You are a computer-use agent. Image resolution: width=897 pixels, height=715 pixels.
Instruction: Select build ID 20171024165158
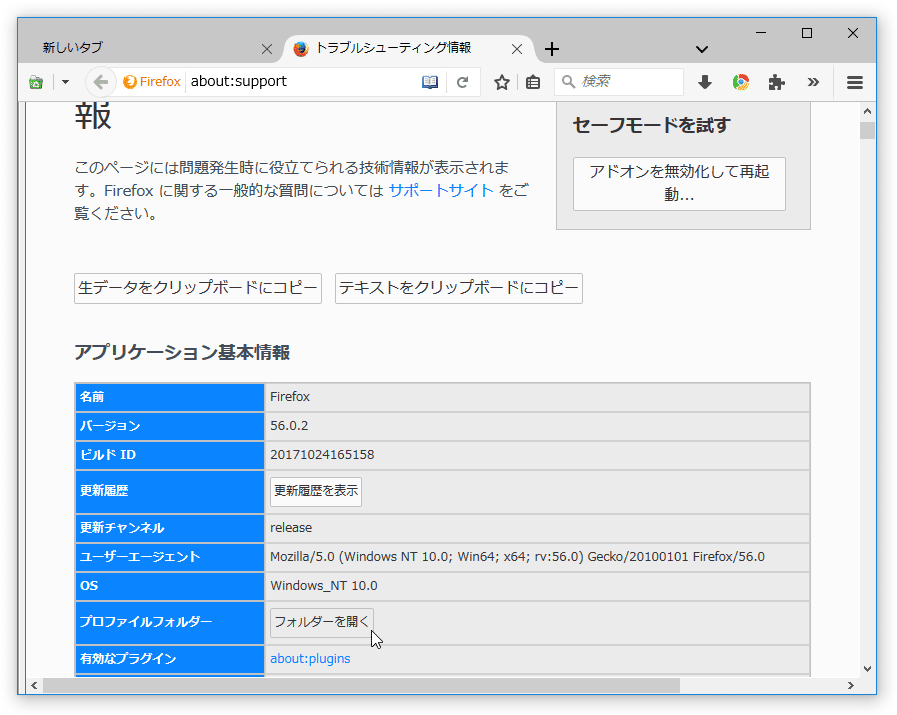pos(322,455)
